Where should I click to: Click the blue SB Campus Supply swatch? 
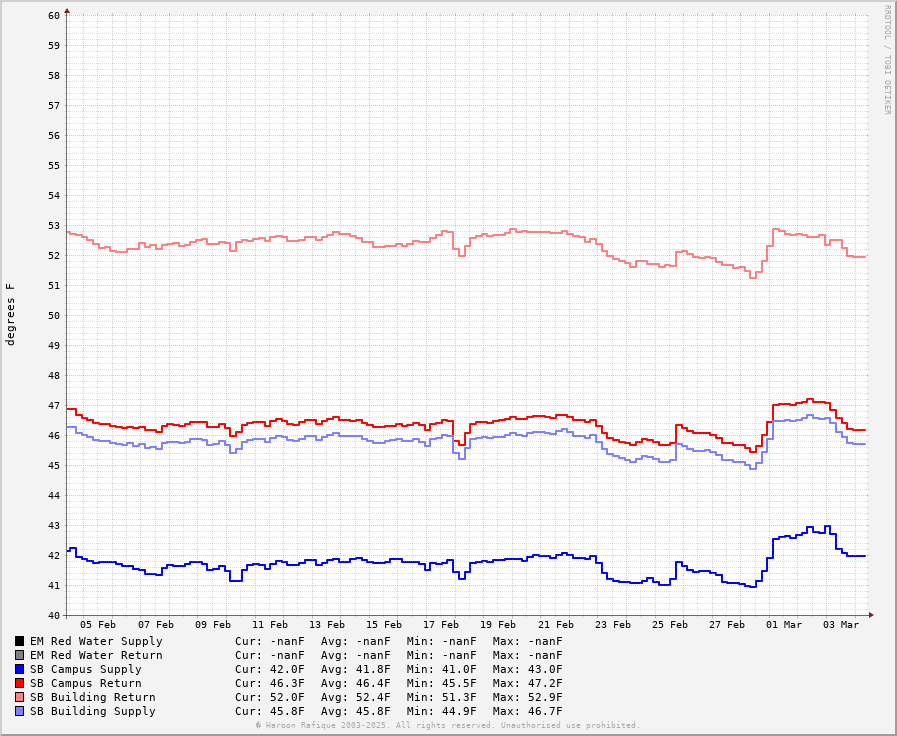19,669
